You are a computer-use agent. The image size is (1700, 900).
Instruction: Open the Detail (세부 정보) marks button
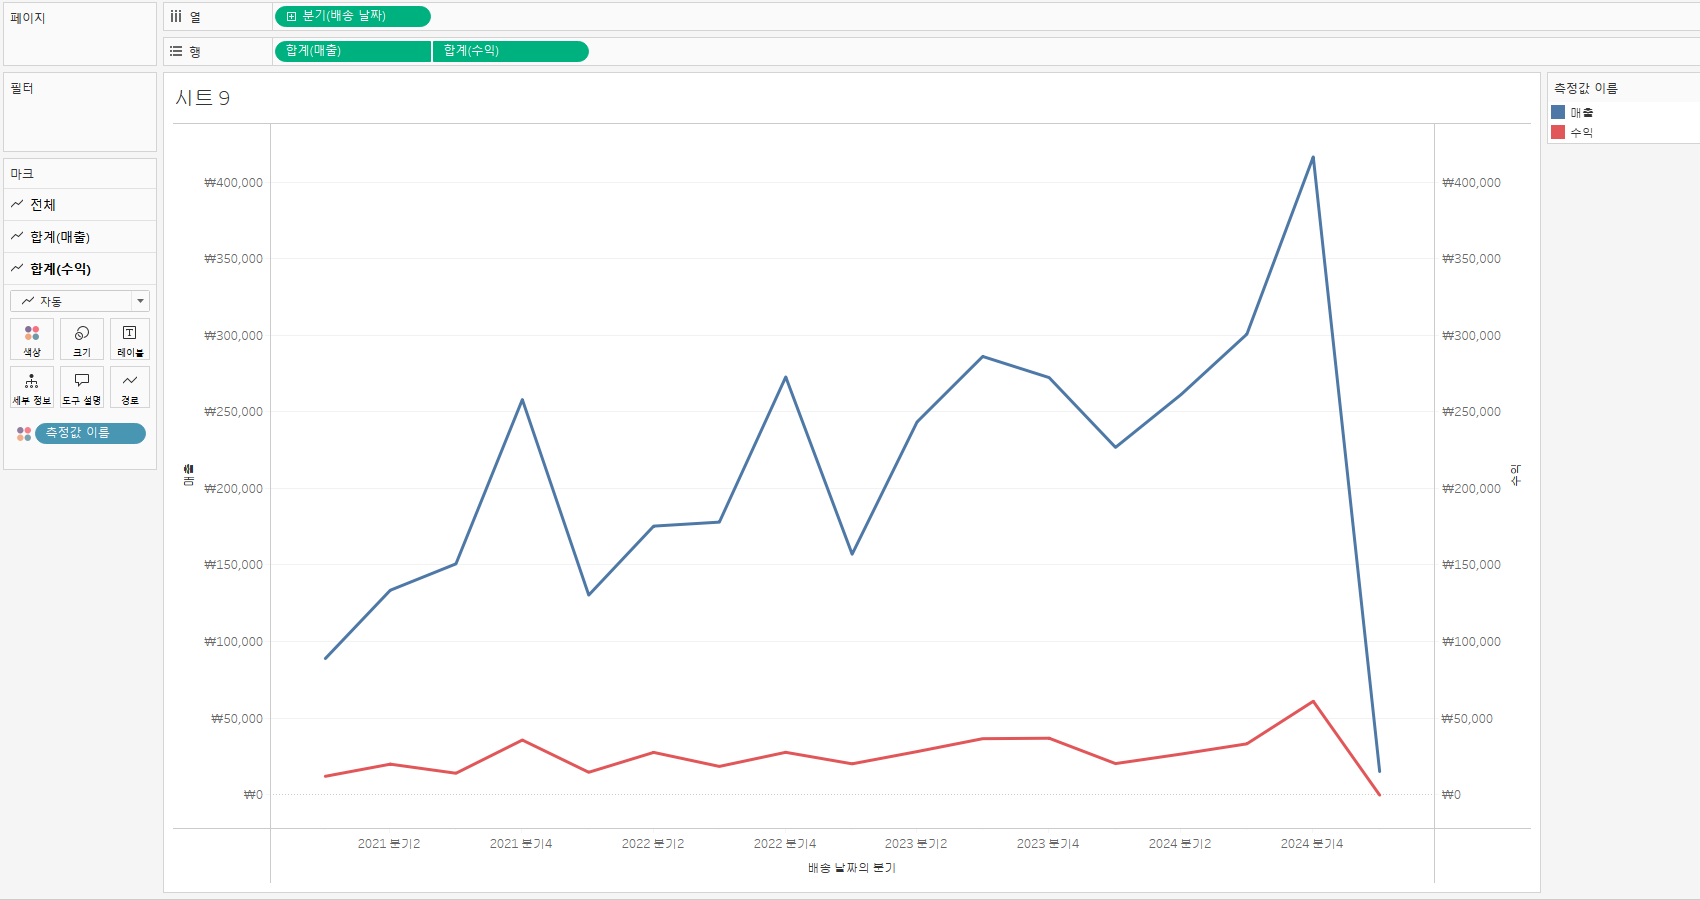click(32, 387)
